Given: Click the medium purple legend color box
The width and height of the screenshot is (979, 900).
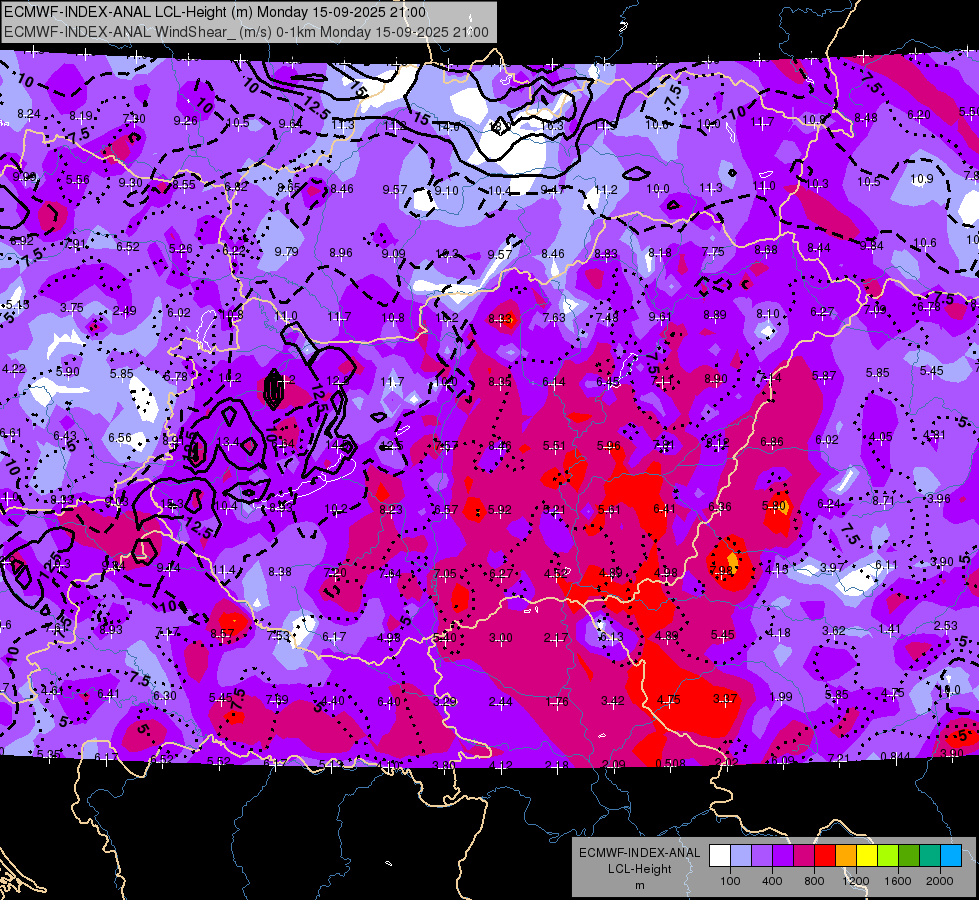Looking at the screenshot, I should [762, 856].
